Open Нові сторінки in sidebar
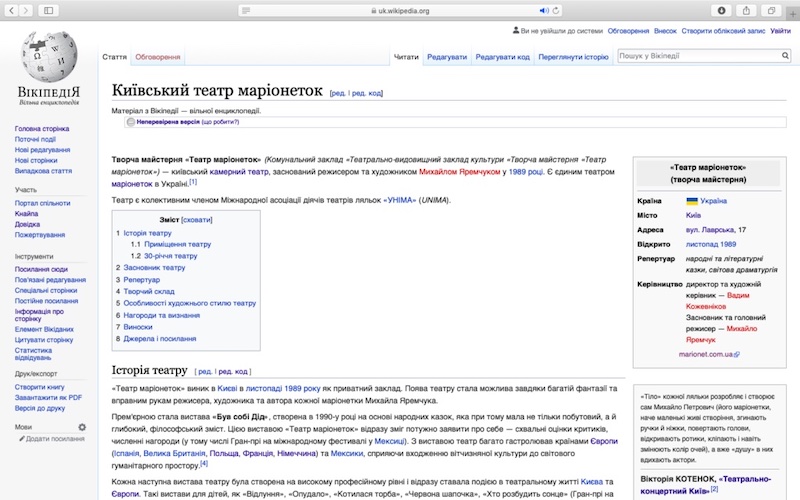This screenshot has width=800, height=500. pos(36,160)
